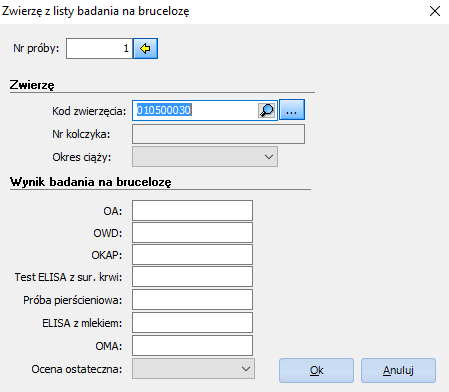The image size is (449, 392).
Task: Confirm with the Ok button
Action: [316, 370]
